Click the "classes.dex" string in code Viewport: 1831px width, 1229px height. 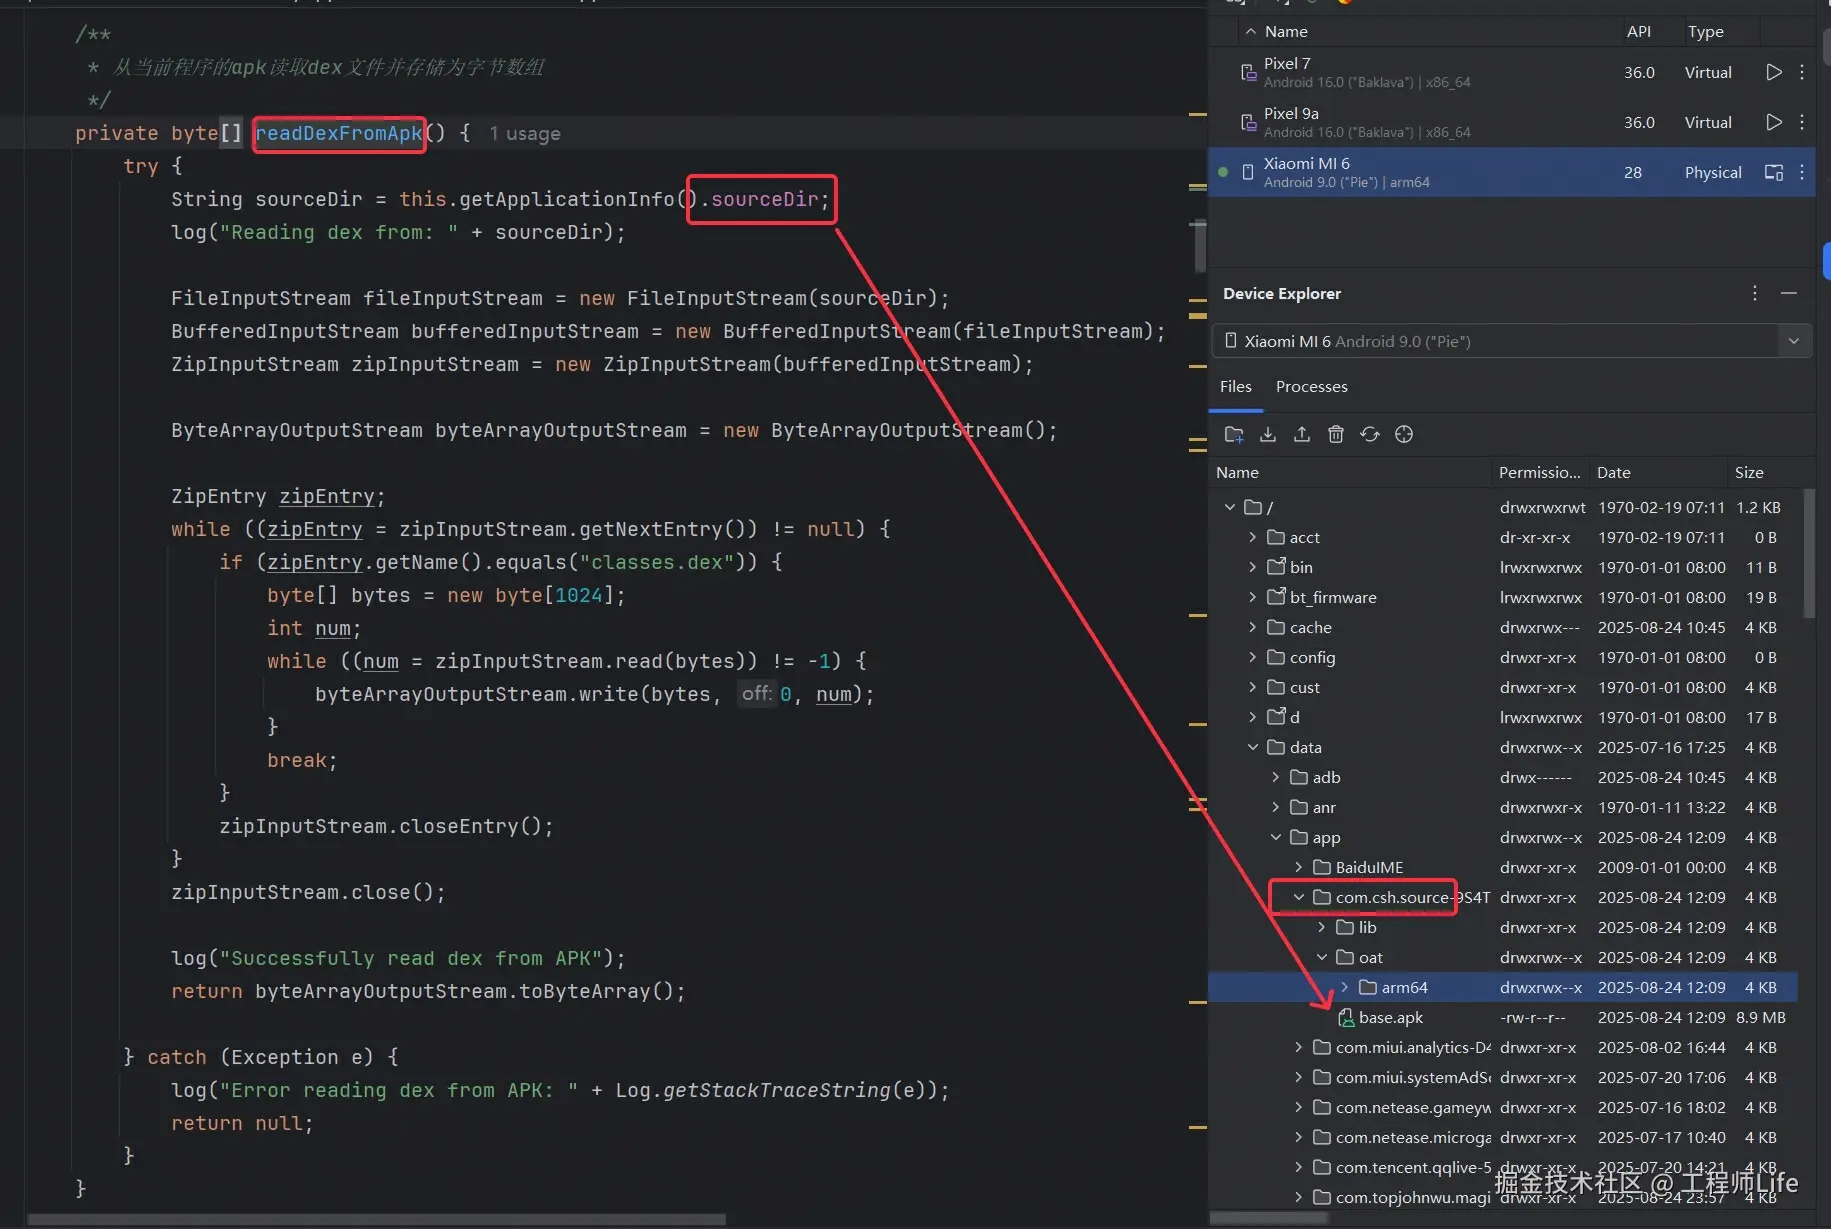[x=657, y=563]
